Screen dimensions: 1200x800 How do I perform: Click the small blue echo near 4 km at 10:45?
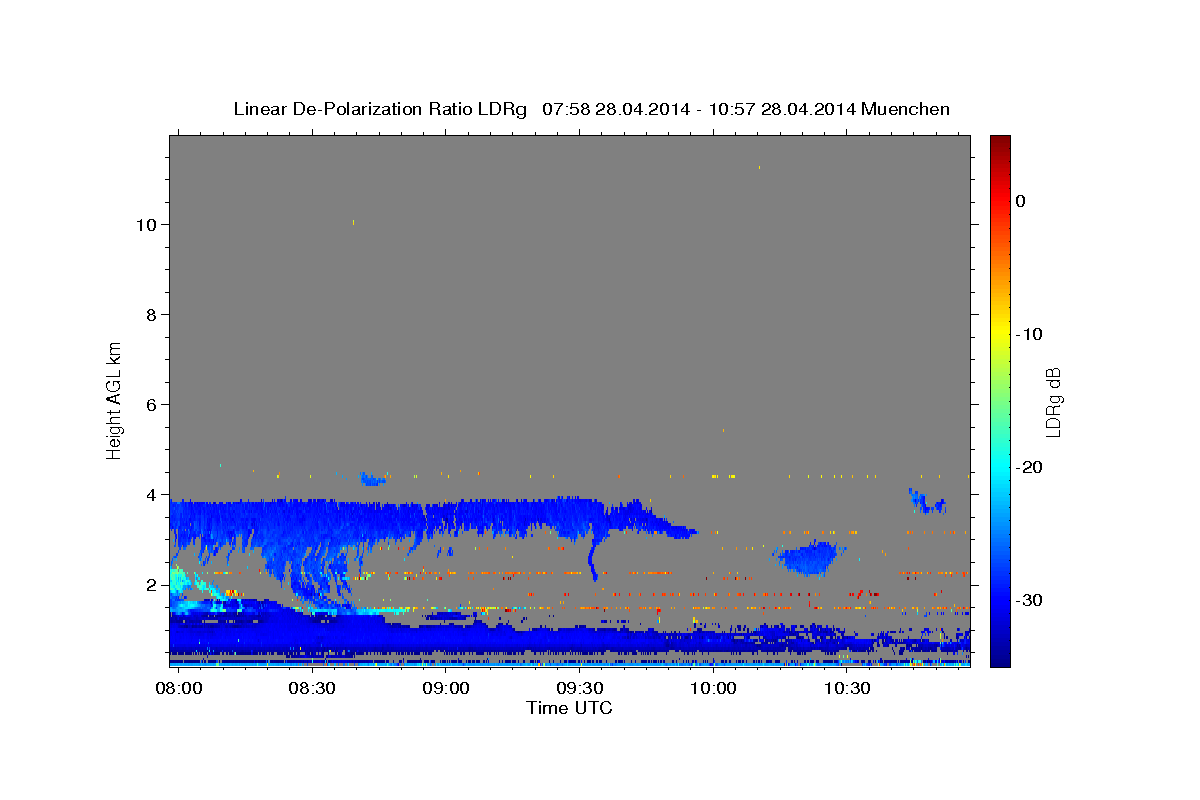tap(926, 502)
